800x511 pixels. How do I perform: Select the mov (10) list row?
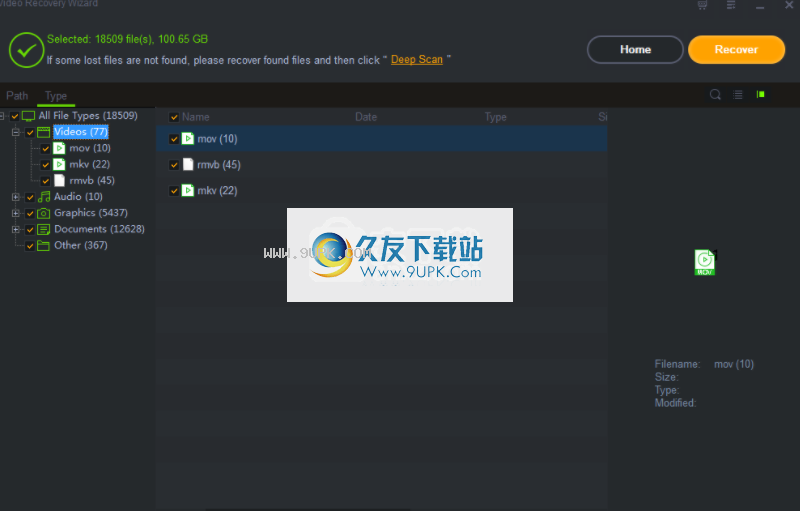[382, 139]
